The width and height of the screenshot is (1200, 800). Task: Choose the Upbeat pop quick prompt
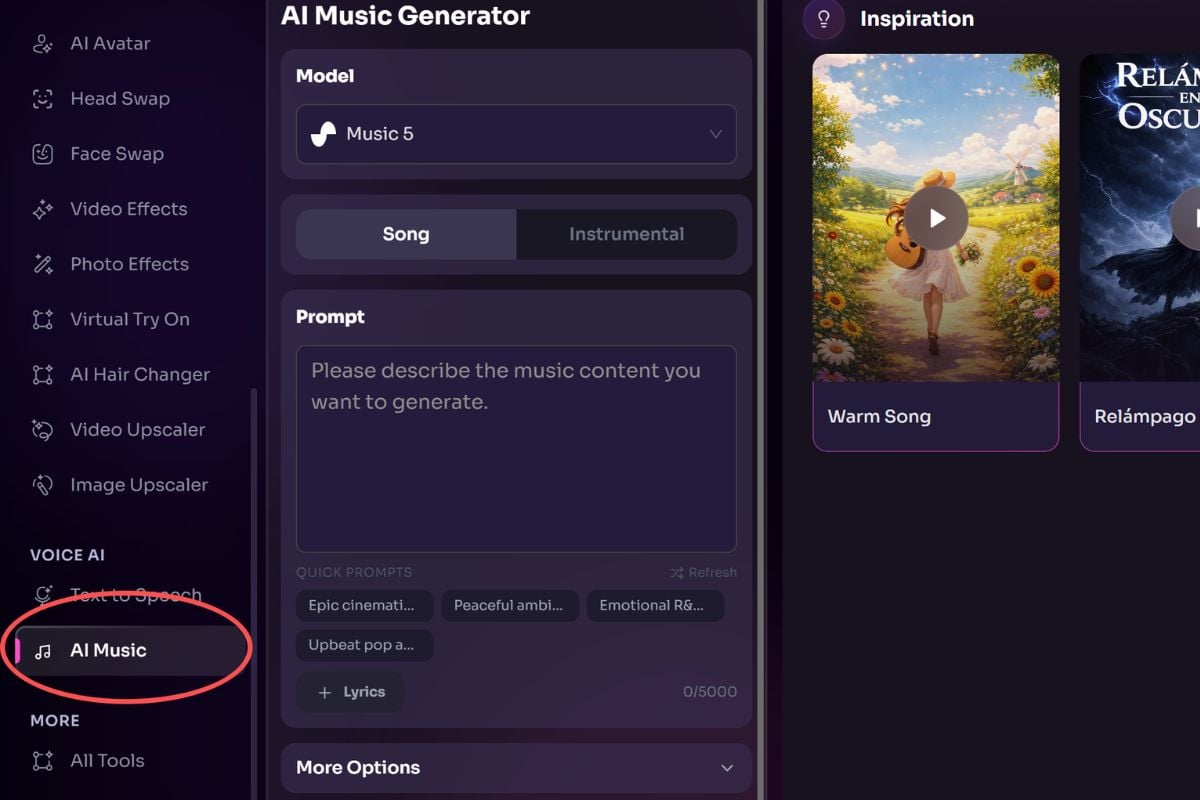364,645
